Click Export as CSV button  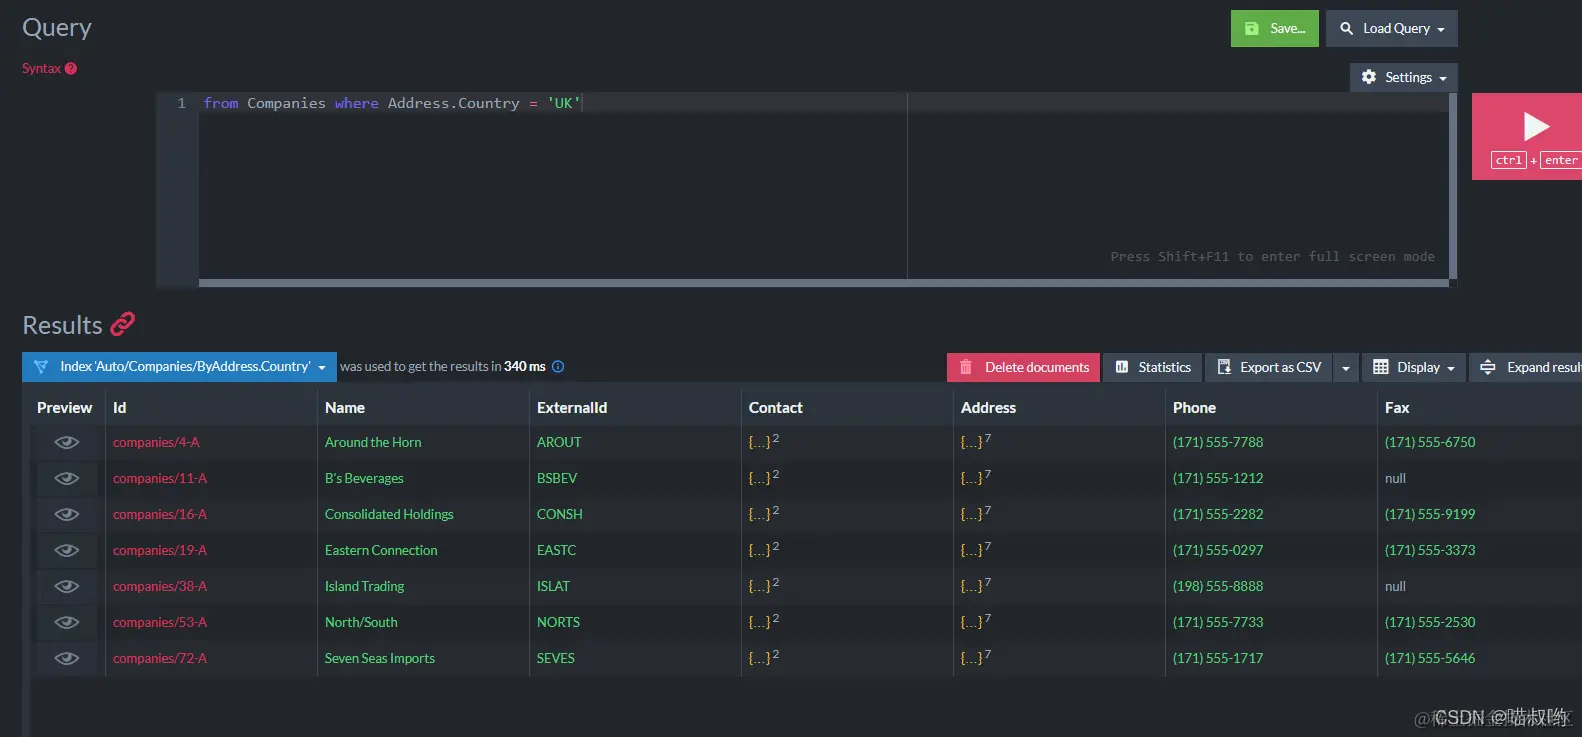[x=1269, y=367]
